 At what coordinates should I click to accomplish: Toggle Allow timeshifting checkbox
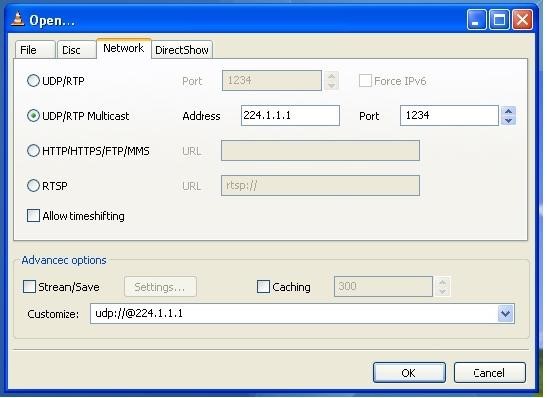click(x=33, y=216)
